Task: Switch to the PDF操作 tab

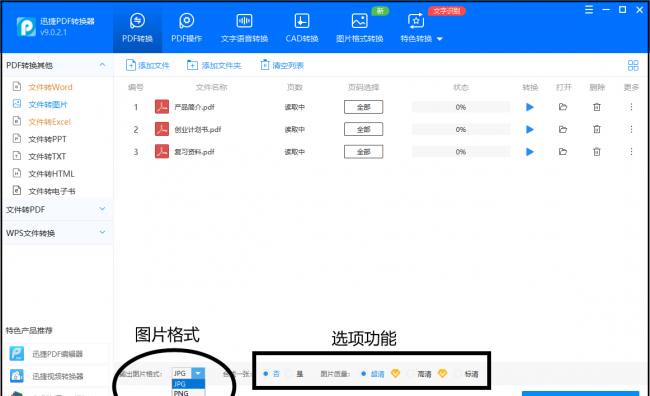Action: [187, 29]
